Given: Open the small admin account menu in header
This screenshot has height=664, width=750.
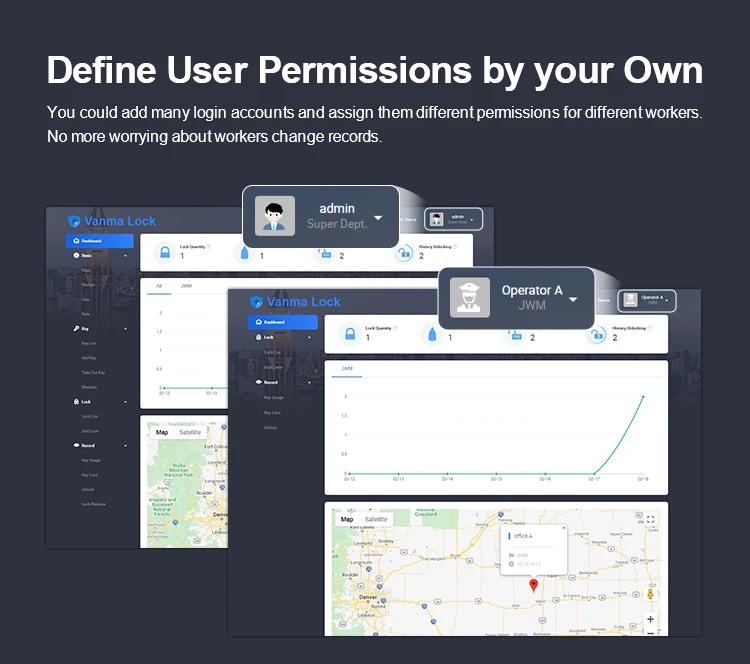Looking at the screenshot, I should tap(453, 220).
